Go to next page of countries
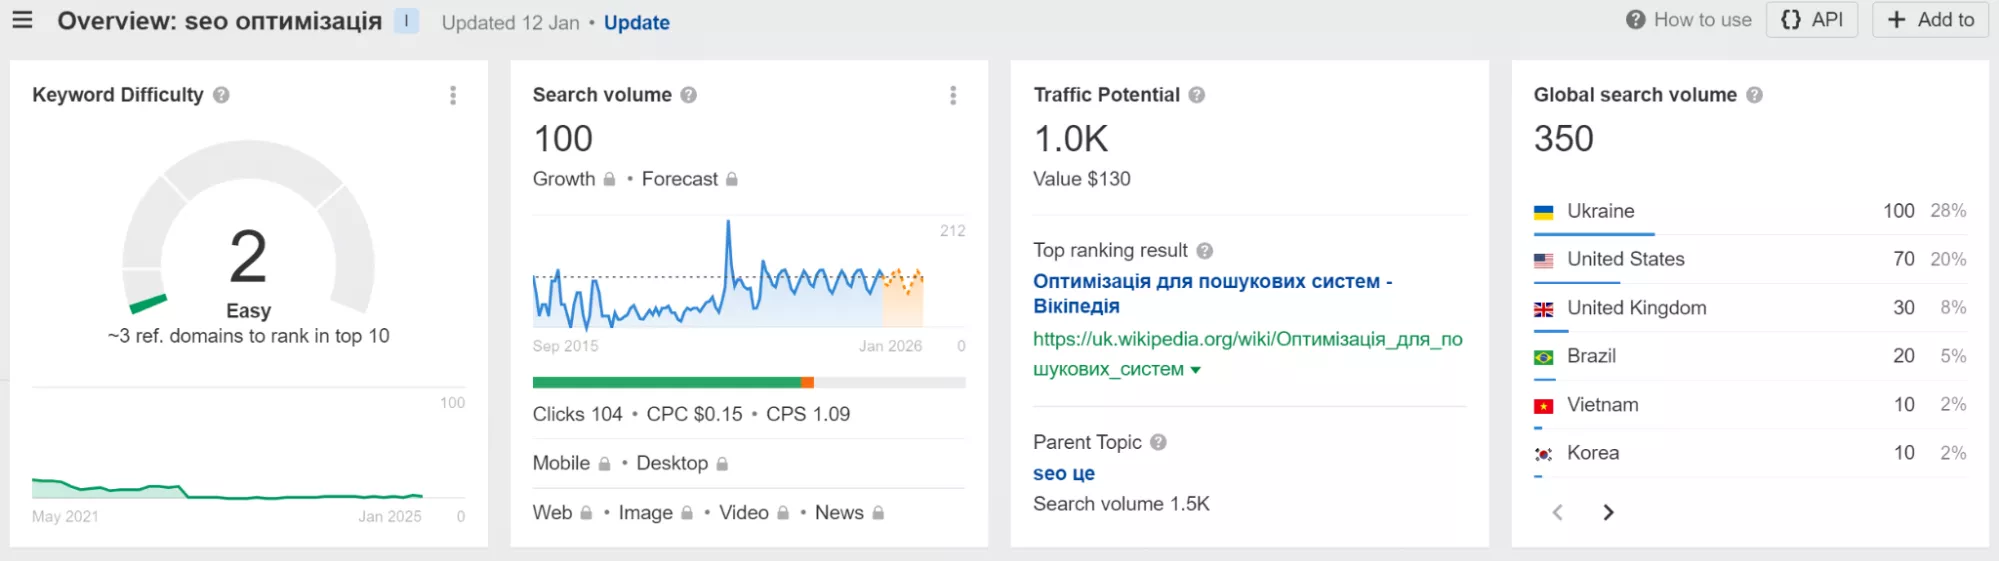The width and height of the screenshot is (1999, 562). 1608,513
